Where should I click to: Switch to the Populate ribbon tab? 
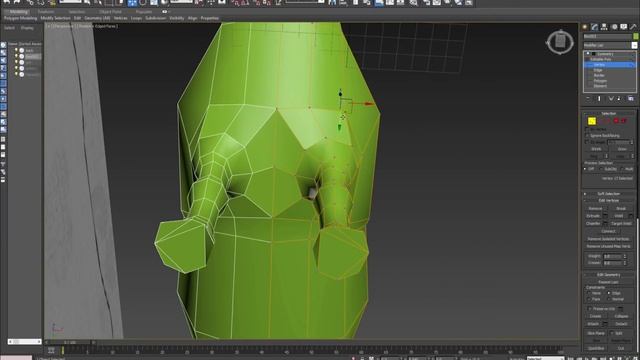pos(144,12)
